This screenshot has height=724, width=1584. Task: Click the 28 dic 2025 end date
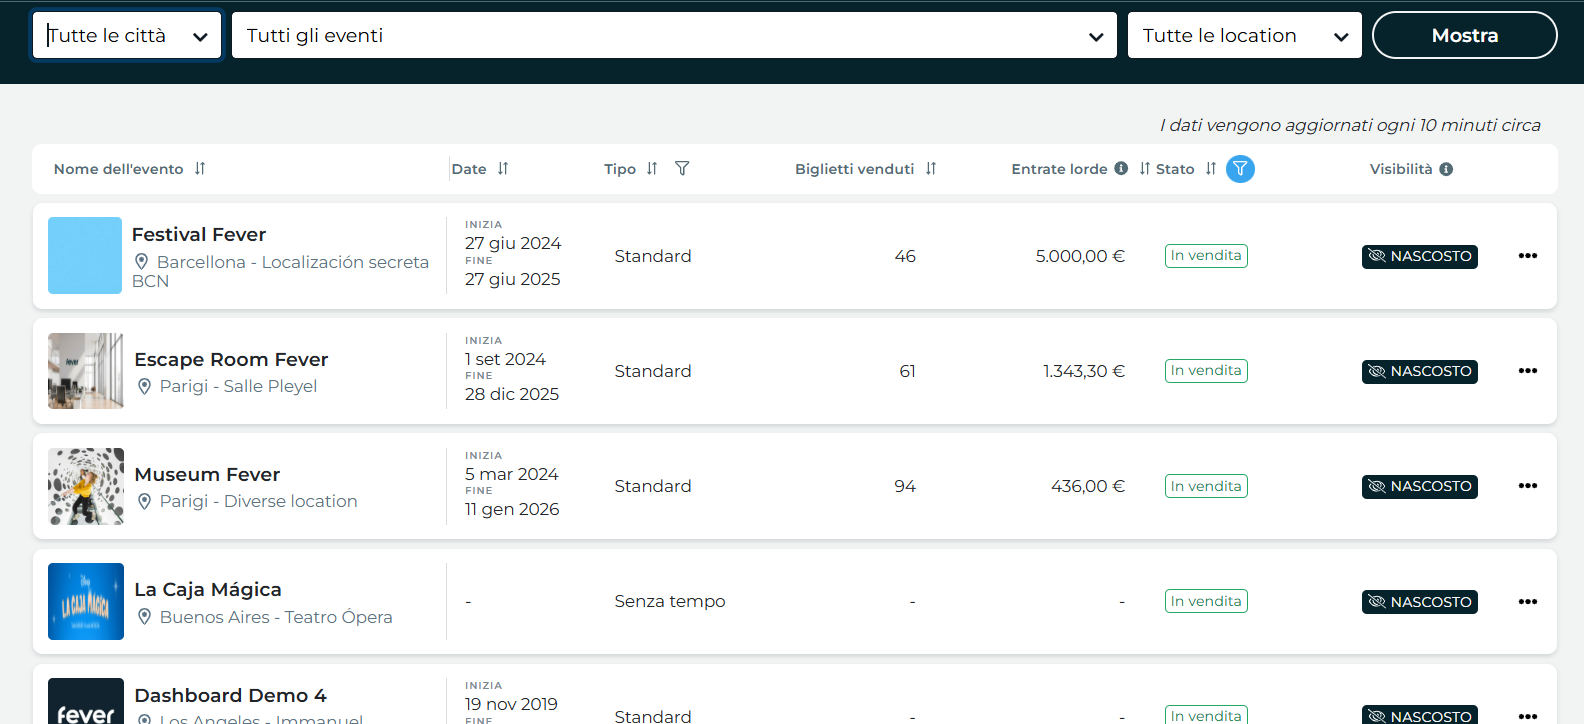(x=512, y=394)
